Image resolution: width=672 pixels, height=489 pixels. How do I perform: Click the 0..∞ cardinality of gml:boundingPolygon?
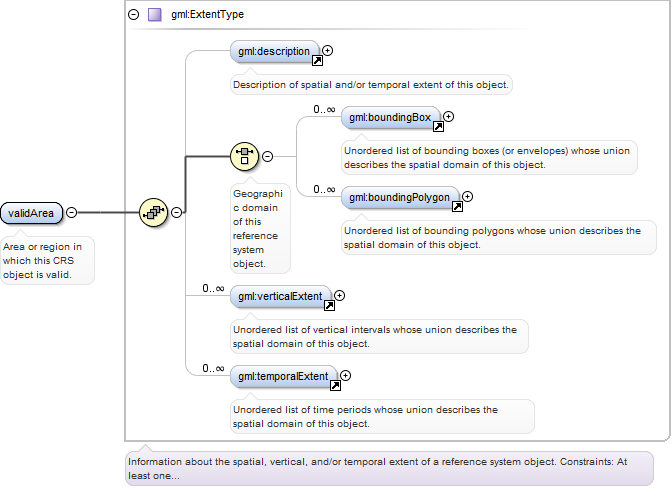(x=324, y=189)
